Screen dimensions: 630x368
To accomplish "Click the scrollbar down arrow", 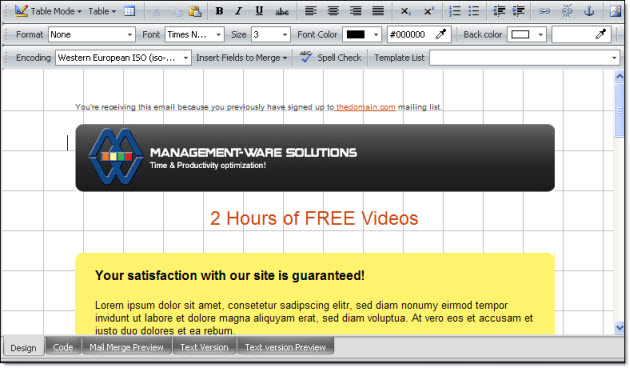I will coord(619,327).
